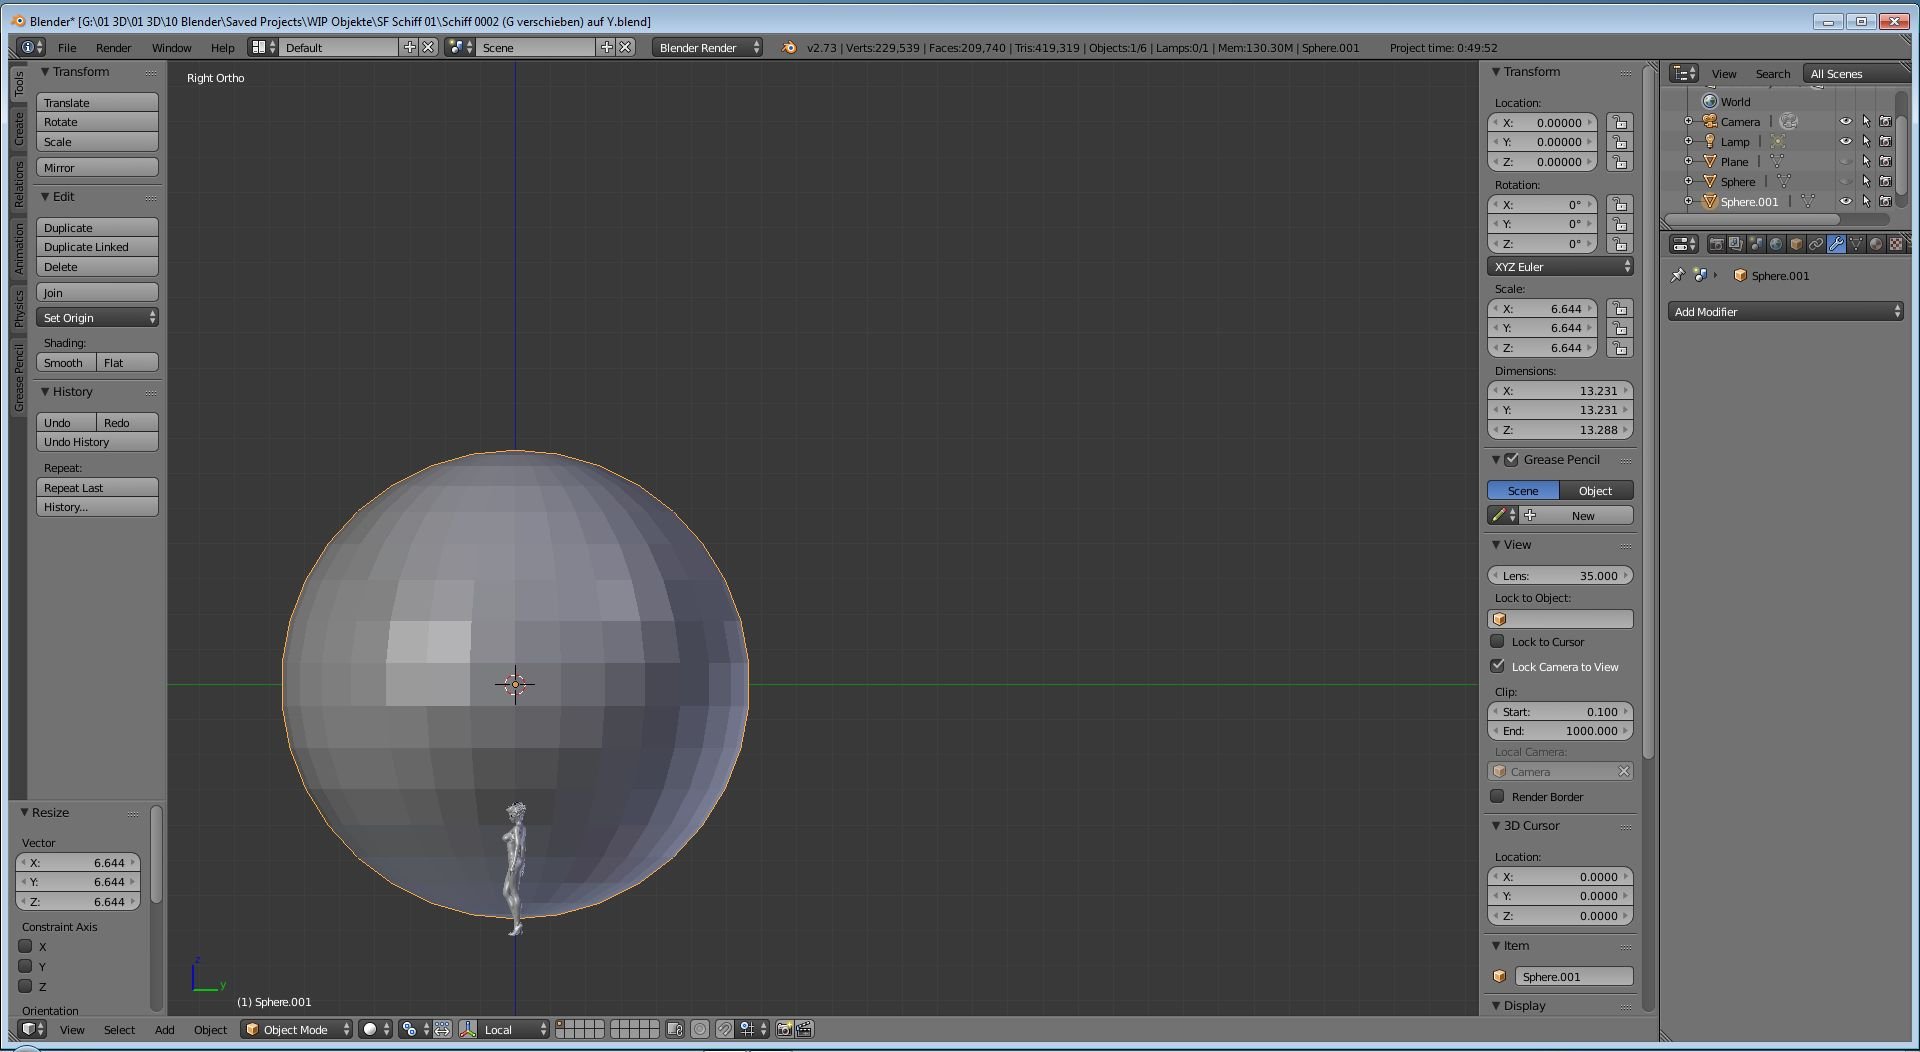This screenshot has width=1920, height=1052.
Task: Click the Lens 35.000 value slider
Action: [x=1560, y=576]
